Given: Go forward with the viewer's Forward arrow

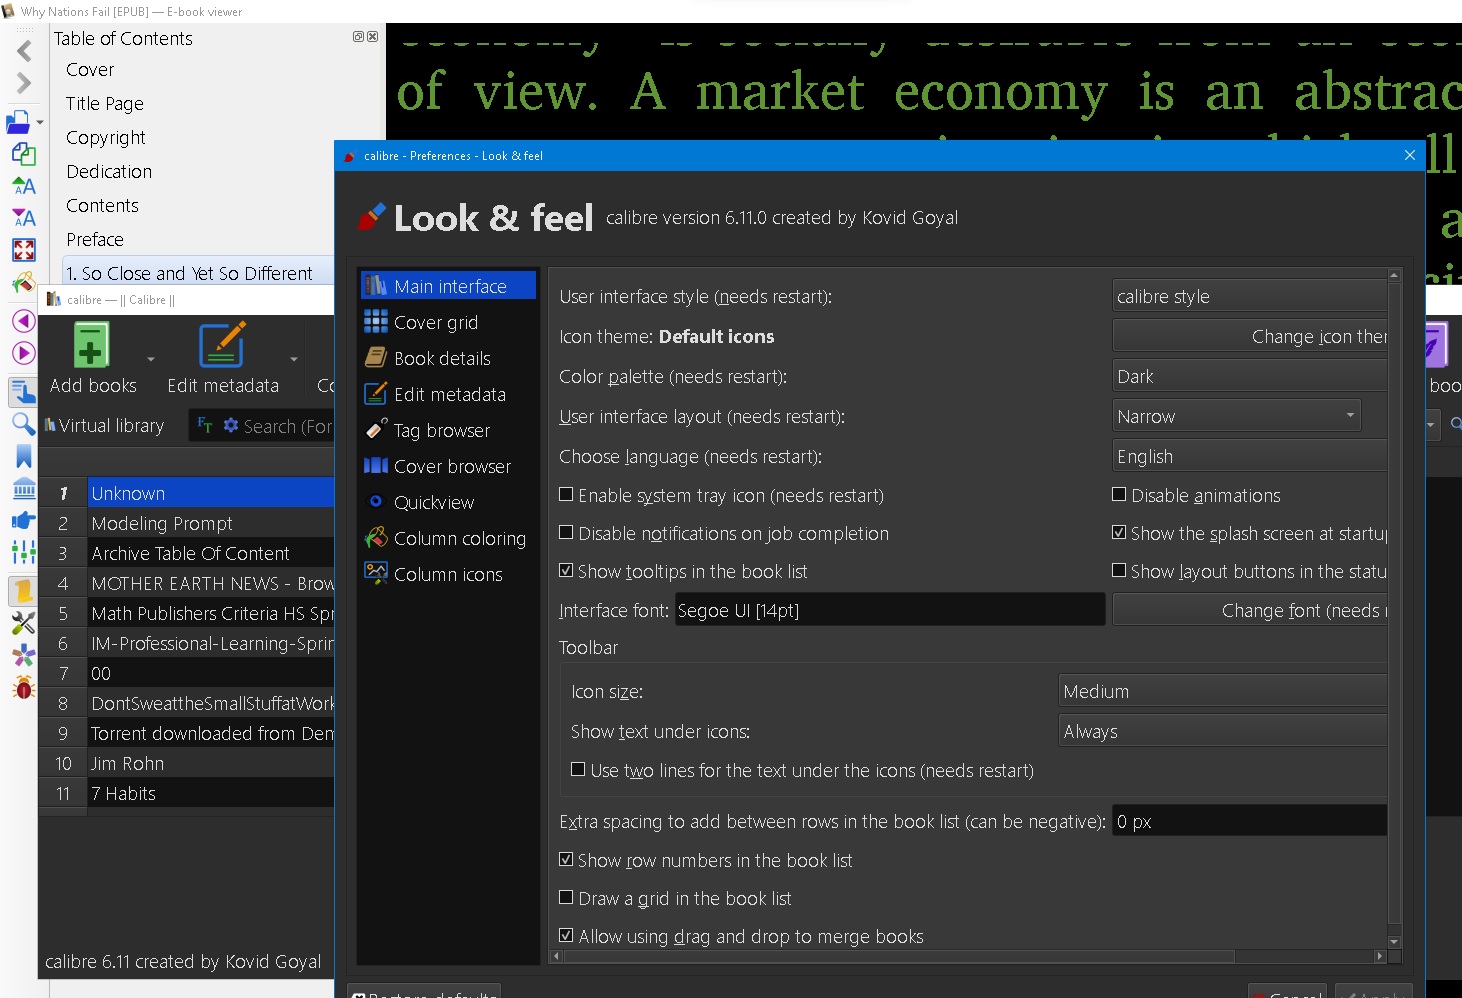Looking at the screenshot, I should tap(24, 84).
